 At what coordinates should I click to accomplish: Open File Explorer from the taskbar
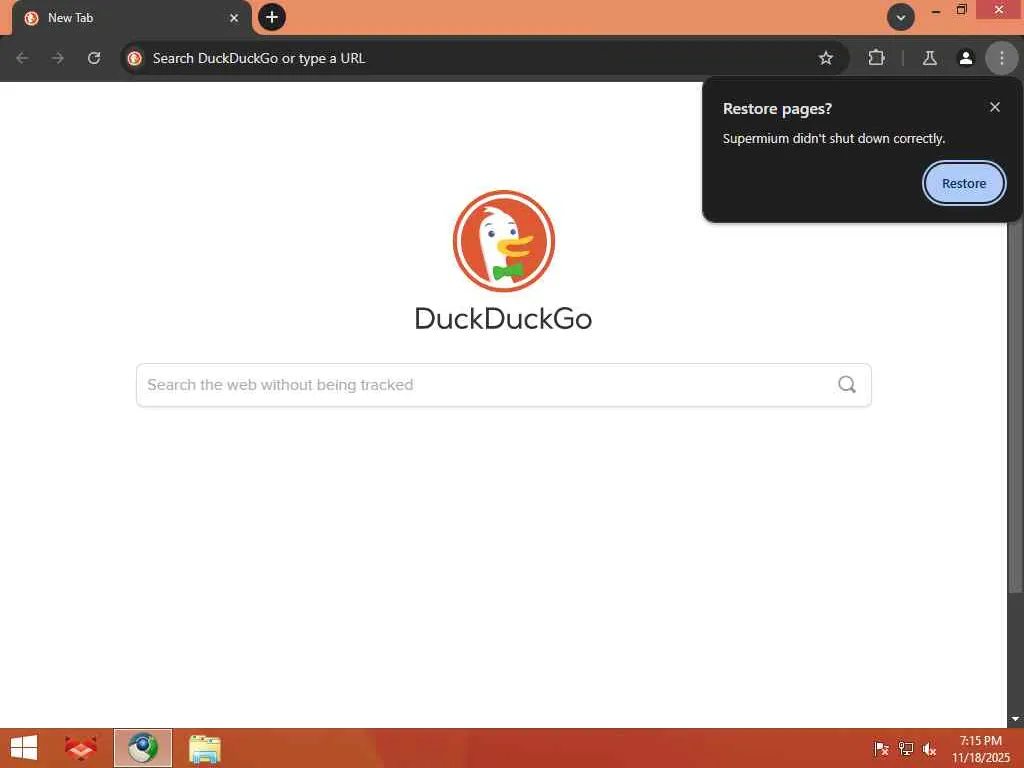point(205,749)
